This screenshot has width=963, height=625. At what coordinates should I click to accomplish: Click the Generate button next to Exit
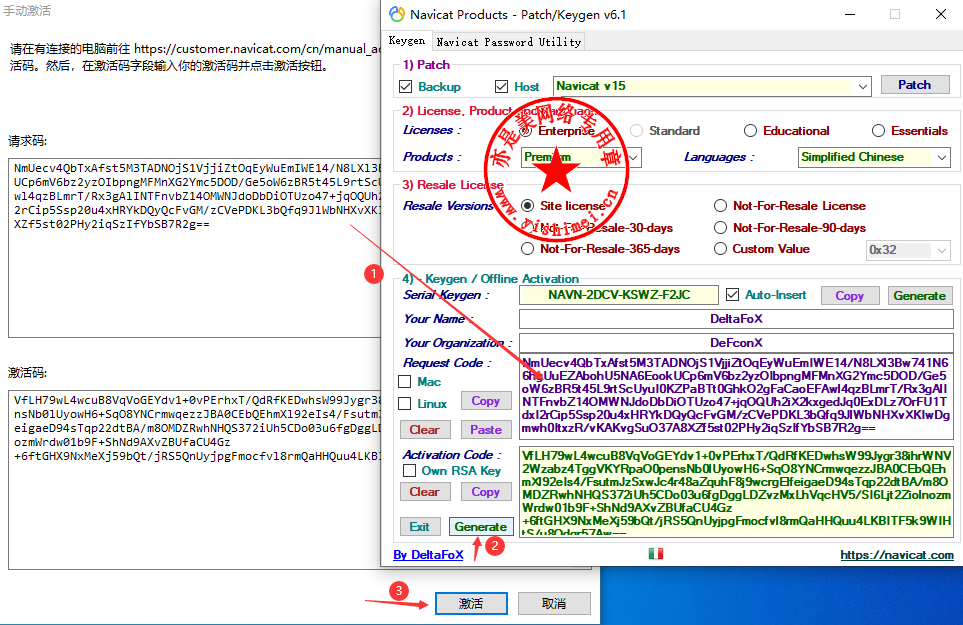481,527
